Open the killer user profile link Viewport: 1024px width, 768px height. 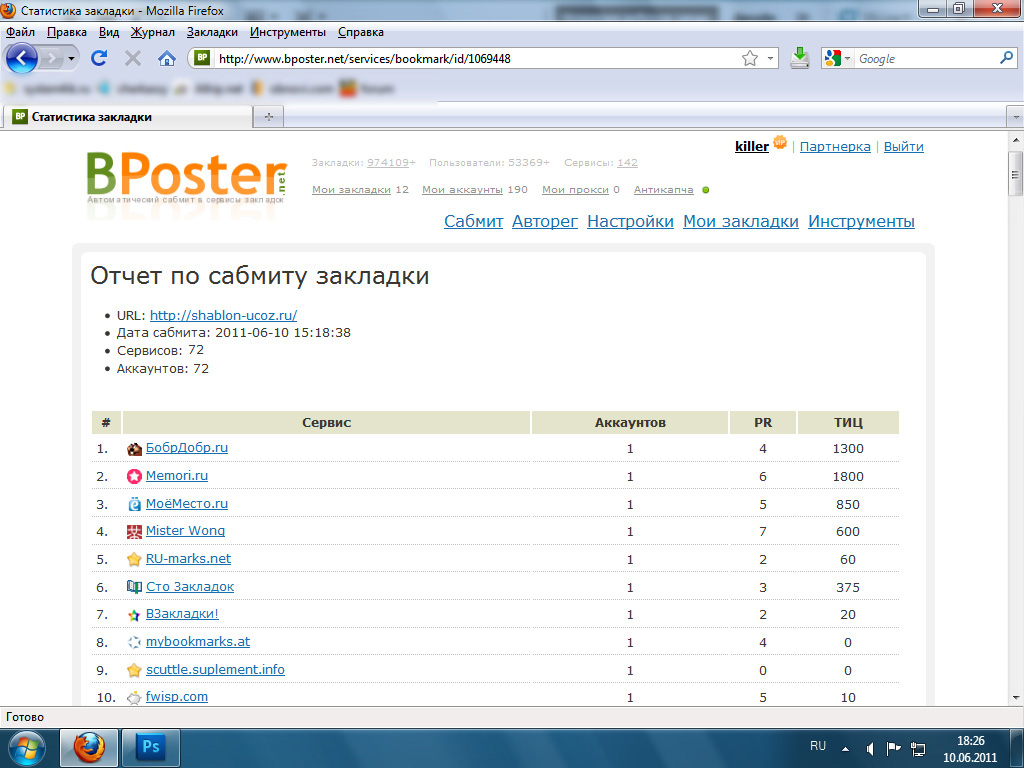(752, 146)
